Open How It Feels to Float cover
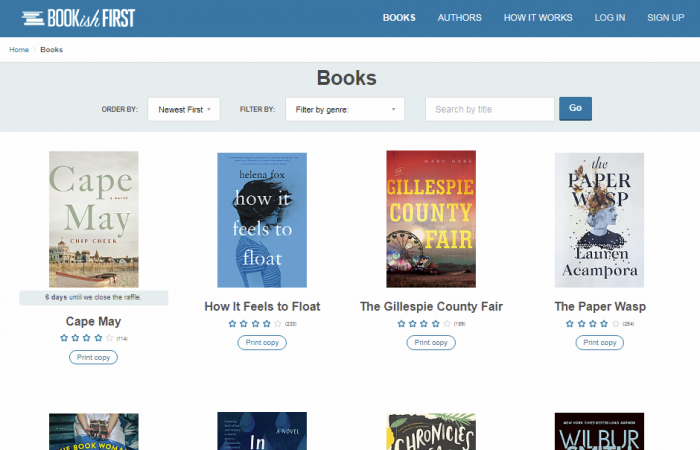700x450 pixels. click(x=262, y=220)
